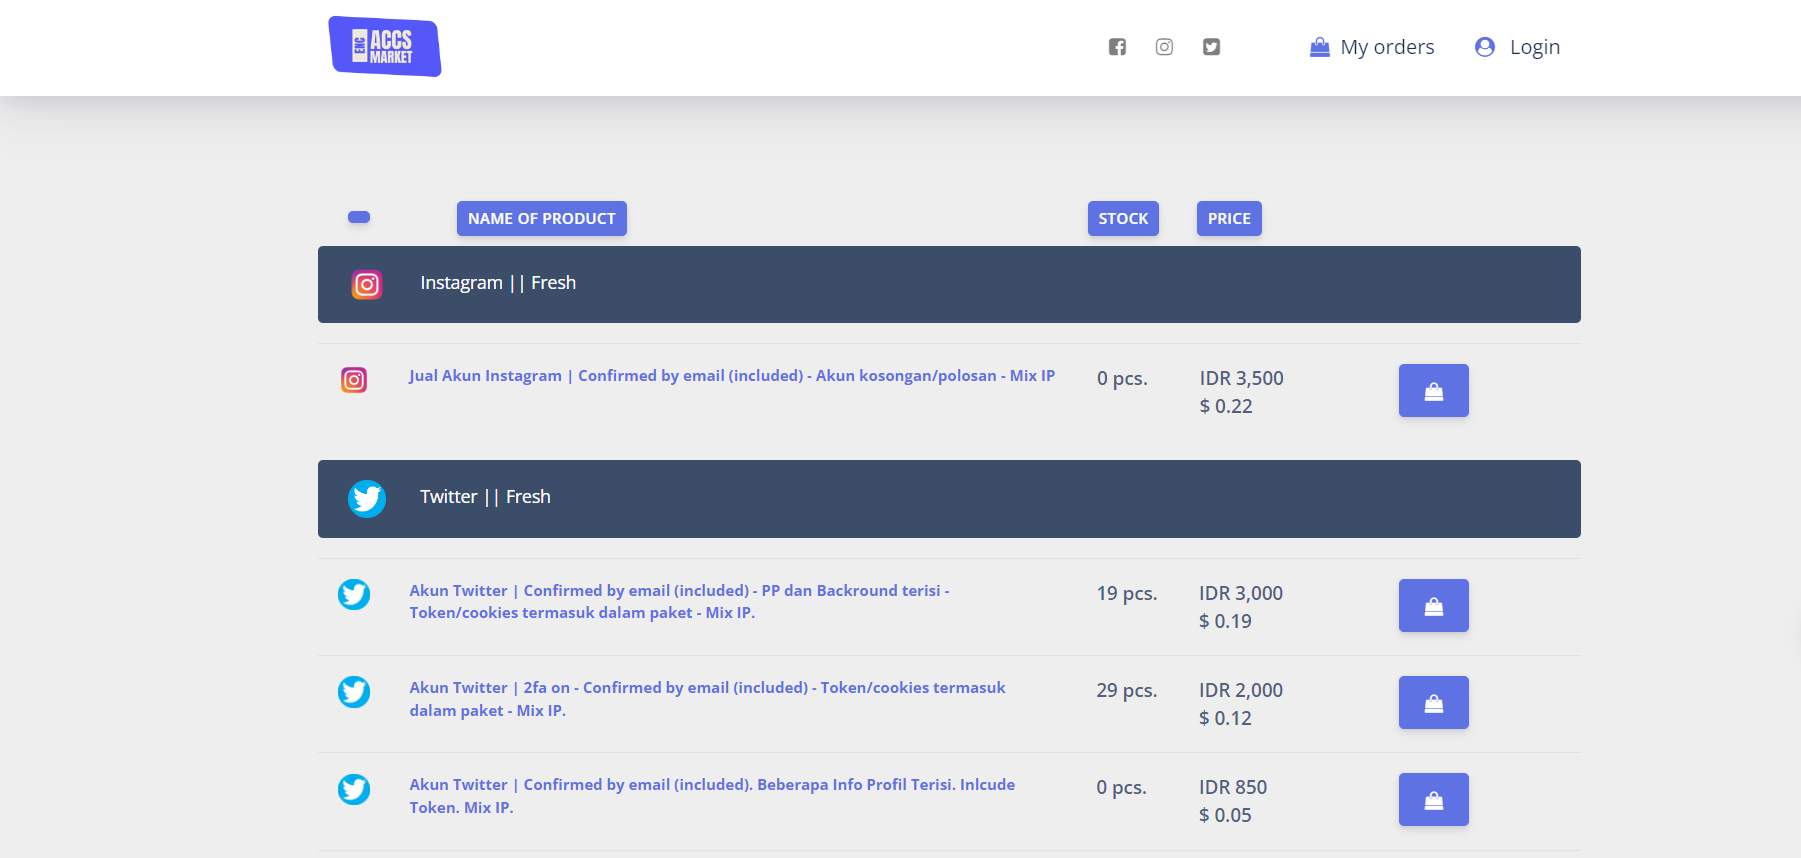Click the STOCK column header badge

point(1123,218)
